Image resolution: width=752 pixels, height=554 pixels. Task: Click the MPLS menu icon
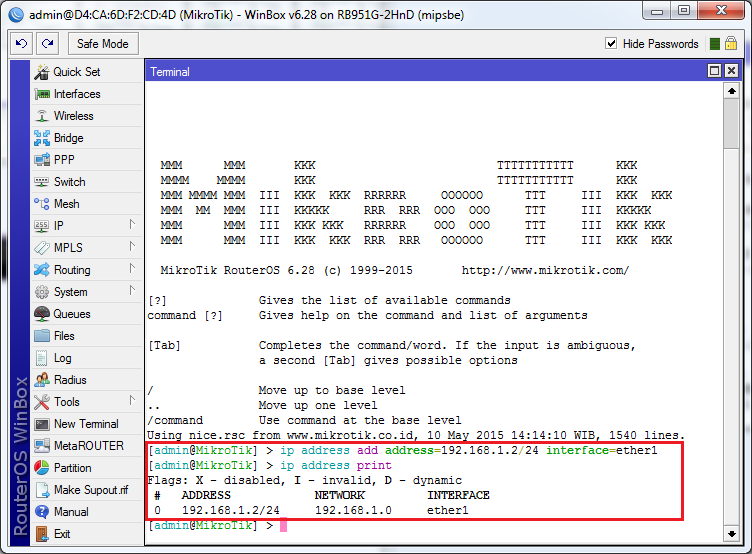(x=42, y=248)
